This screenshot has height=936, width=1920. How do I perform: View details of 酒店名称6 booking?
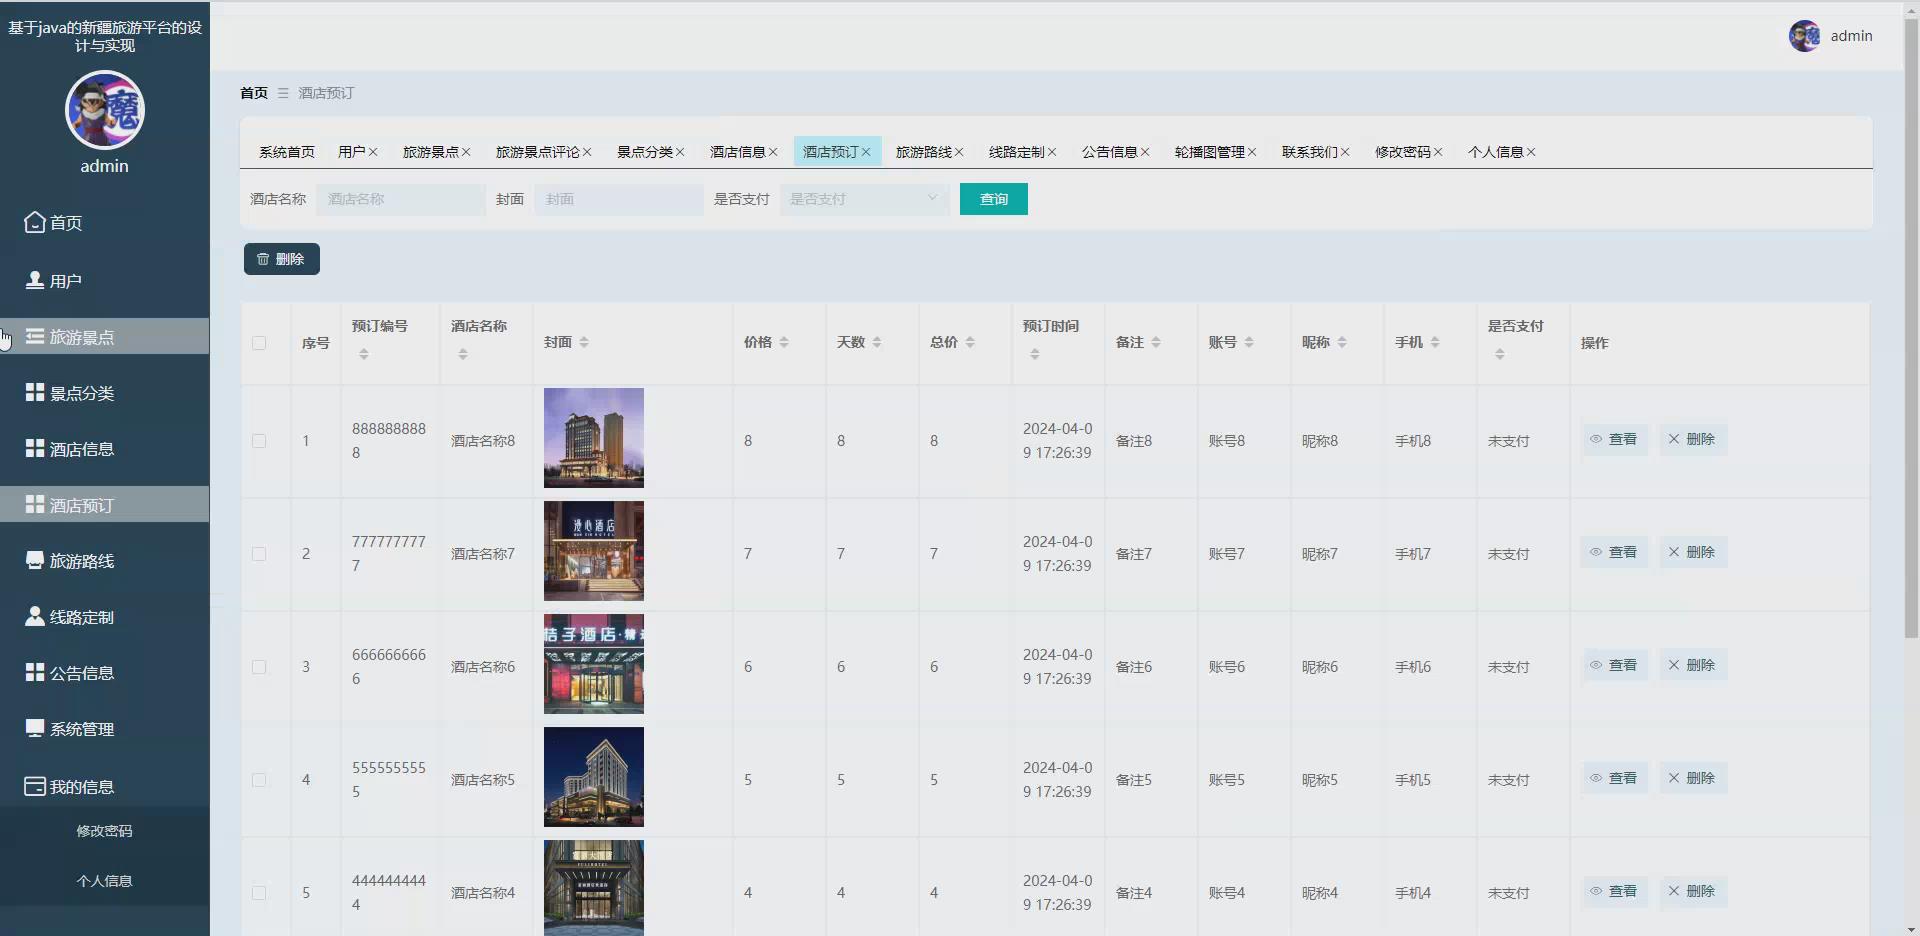[1614, 665]
